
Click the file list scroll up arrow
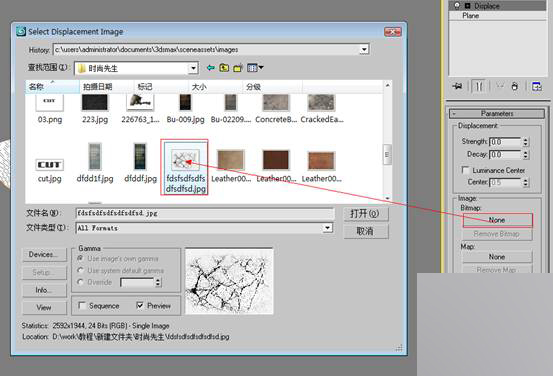click(387, 85)
